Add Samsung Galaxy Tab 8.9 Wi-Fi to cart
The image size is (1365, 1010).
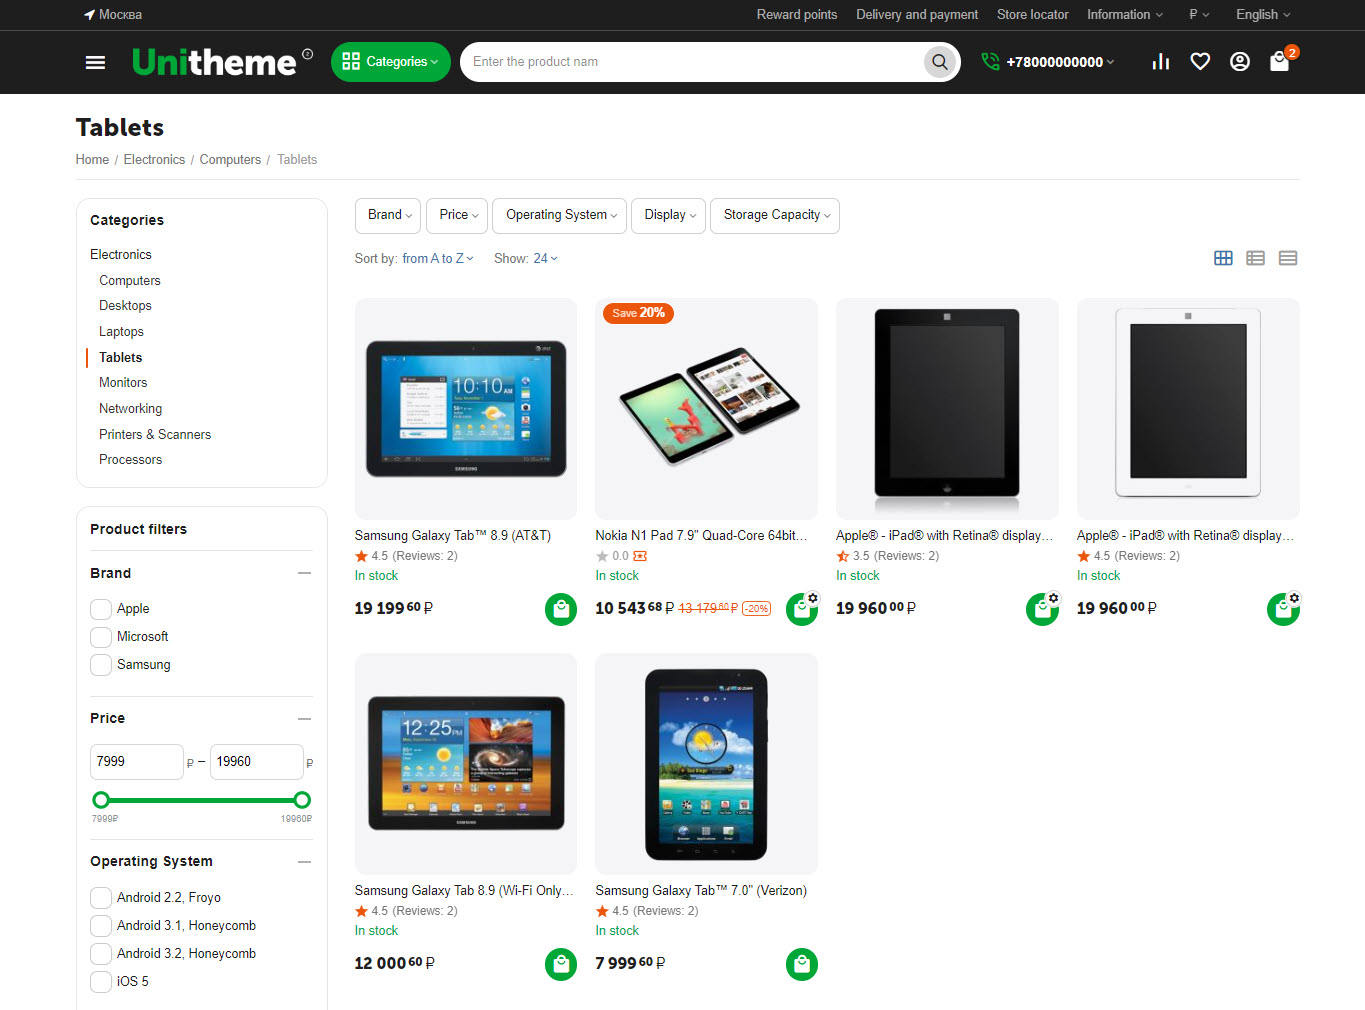[561, 964]
